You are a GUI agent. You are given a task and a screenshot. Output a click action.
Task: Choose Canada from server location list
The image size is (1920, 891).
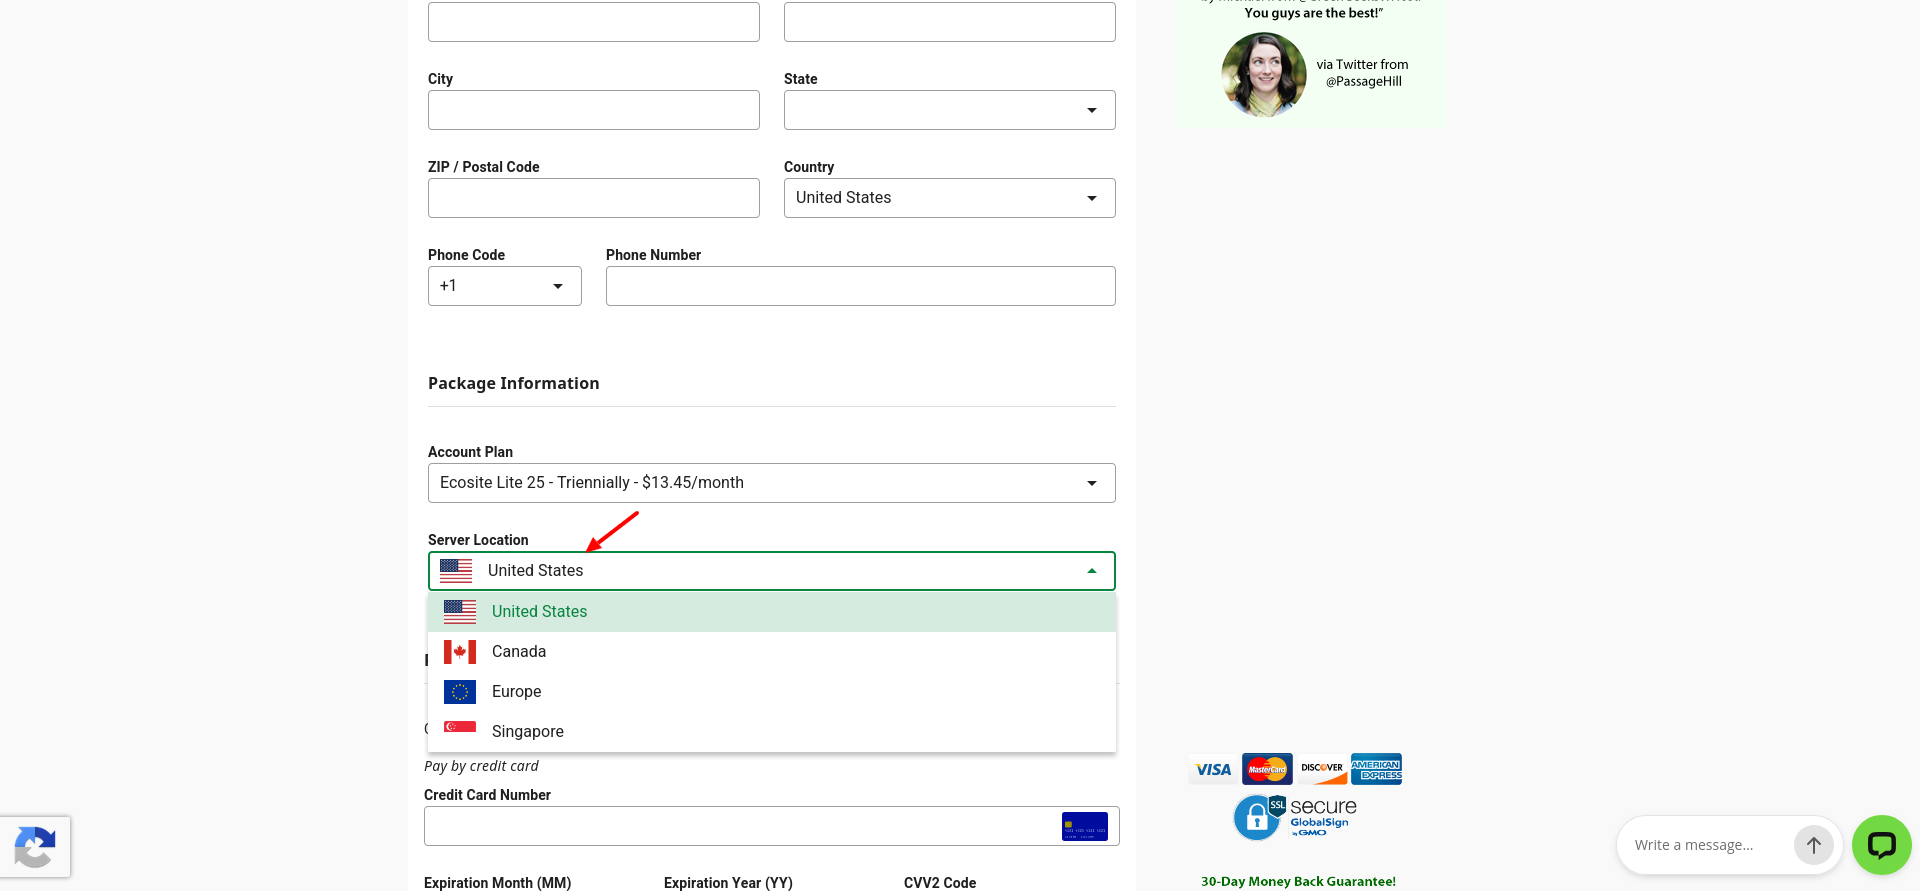(772, 651)
